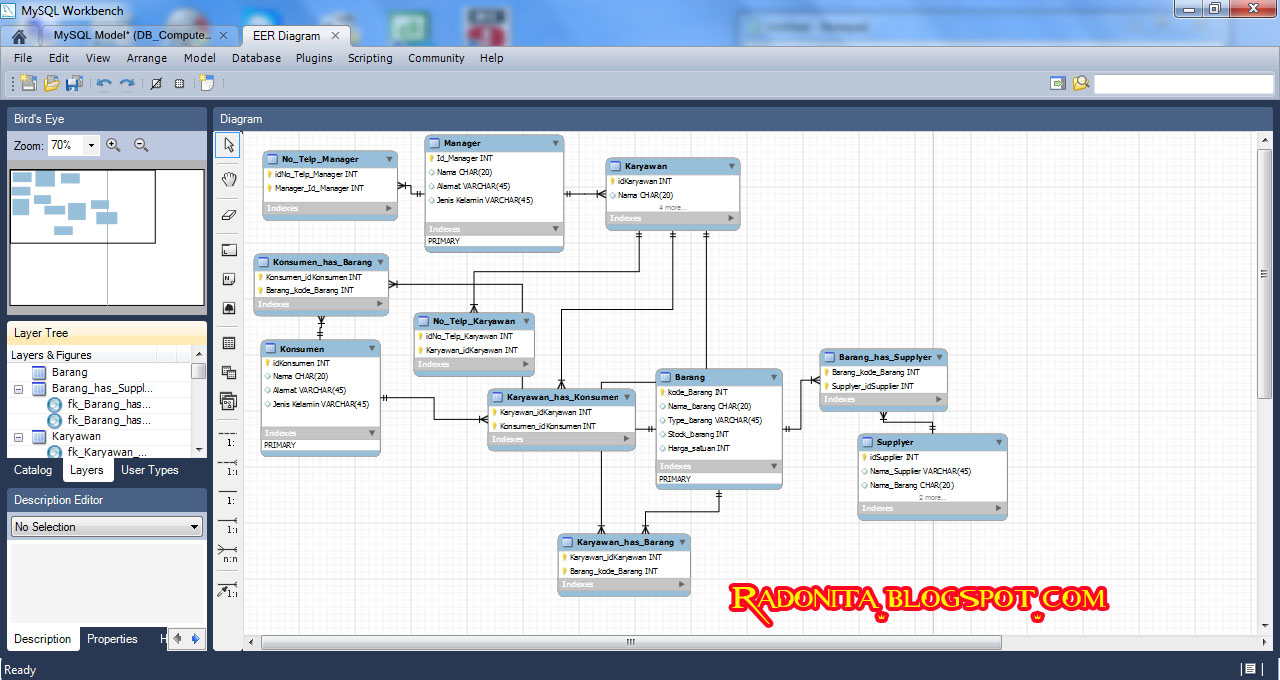Viewport: 1280px width, 680px height.
Task: Click the Diagram vertical scrollbar
Action: pos(1264,382)
